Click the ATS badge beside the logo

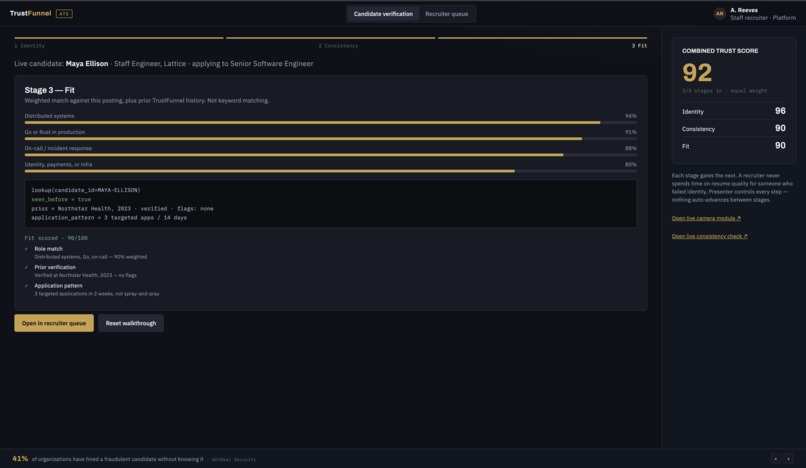(64, 14)
